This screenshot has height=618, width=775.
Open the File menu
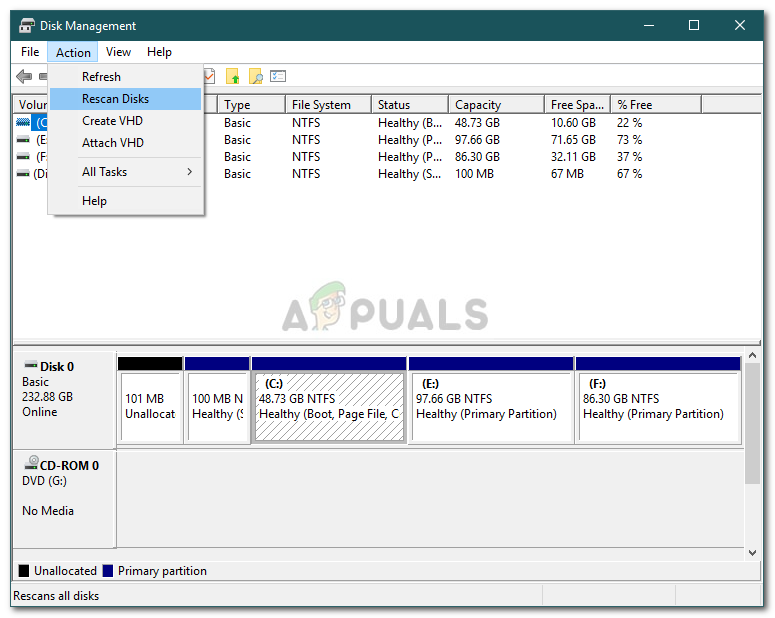30,52
